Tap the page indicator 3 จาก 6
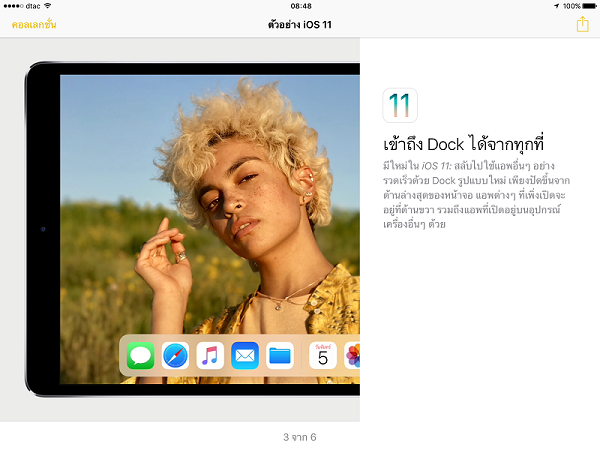 click(x=300, y=437)
